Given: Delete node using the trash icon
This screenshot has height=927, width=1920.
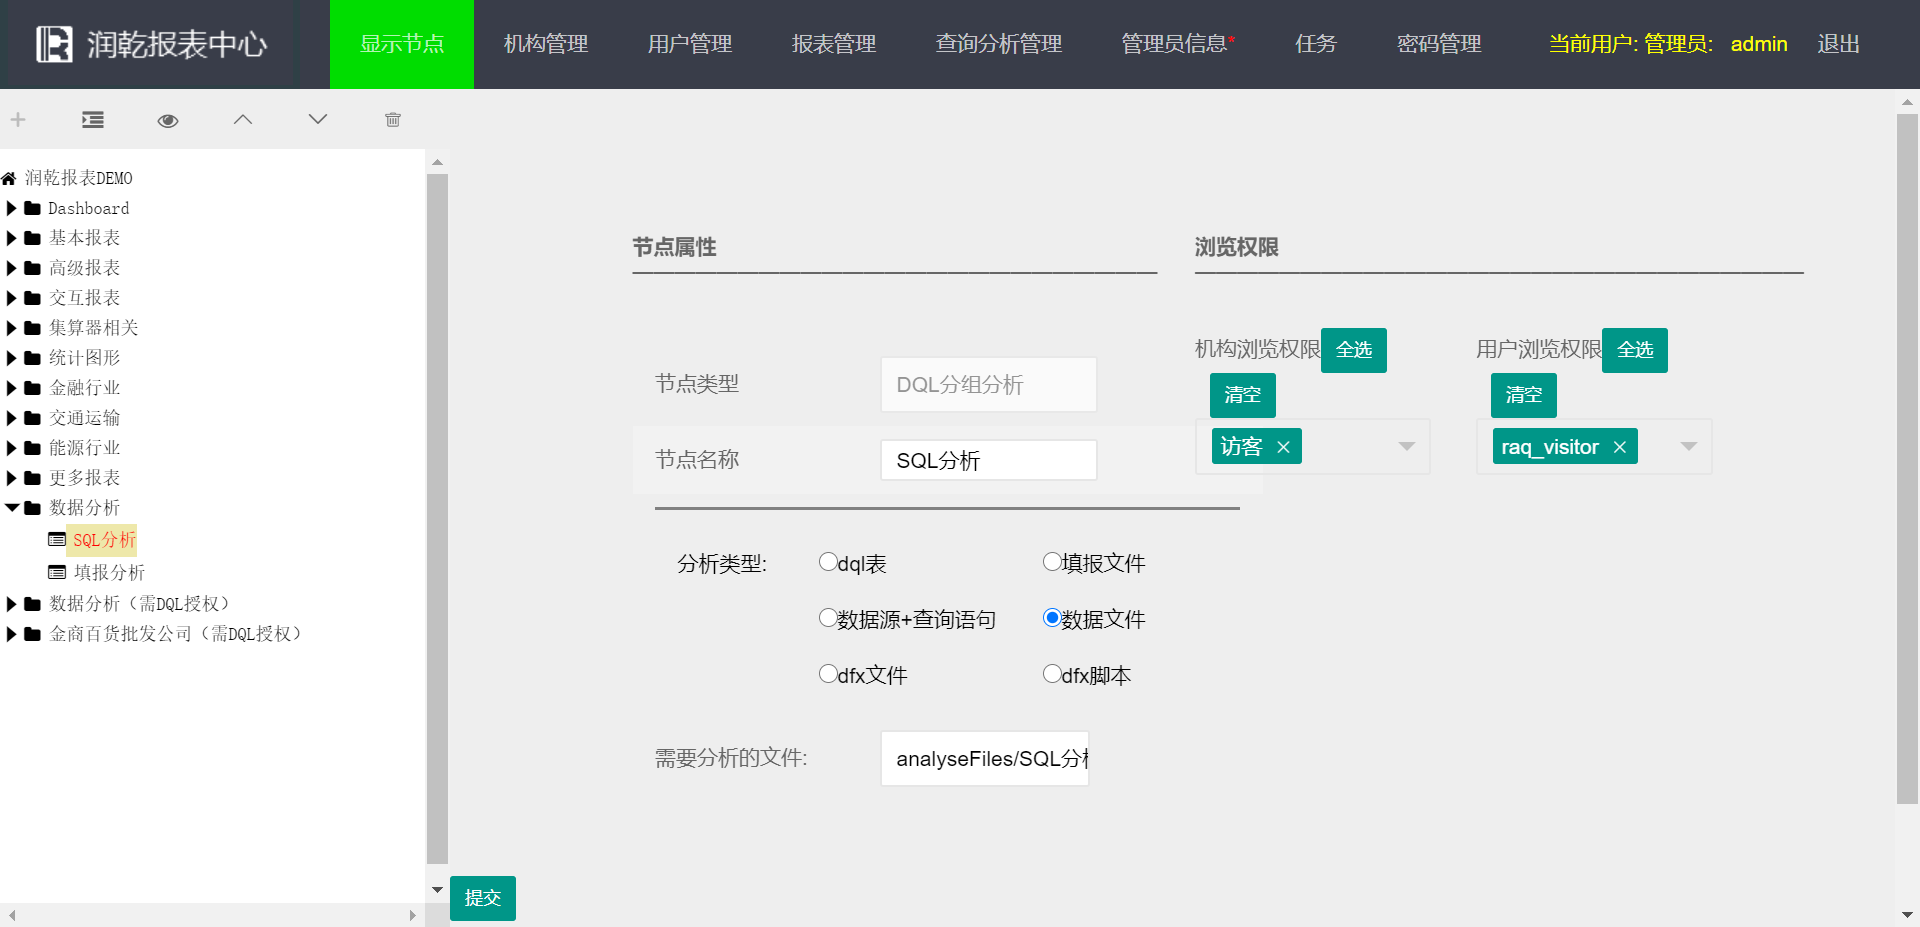Looking at the screenshot, I should click(x=393, y=120).
